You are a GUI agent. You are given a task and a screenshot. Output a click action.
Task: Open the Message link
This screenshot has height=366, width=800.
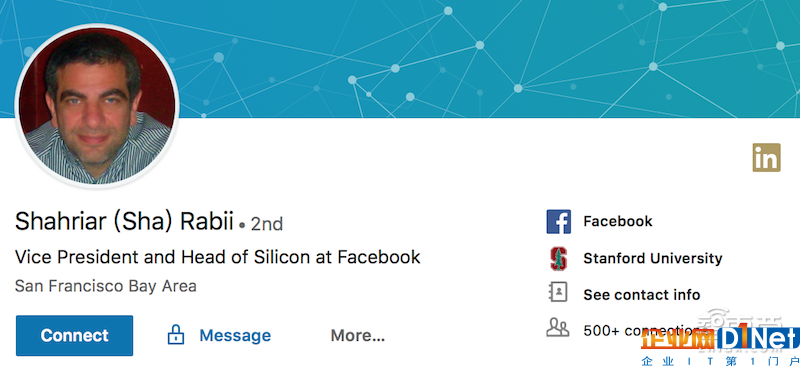[x=235, y=335]
